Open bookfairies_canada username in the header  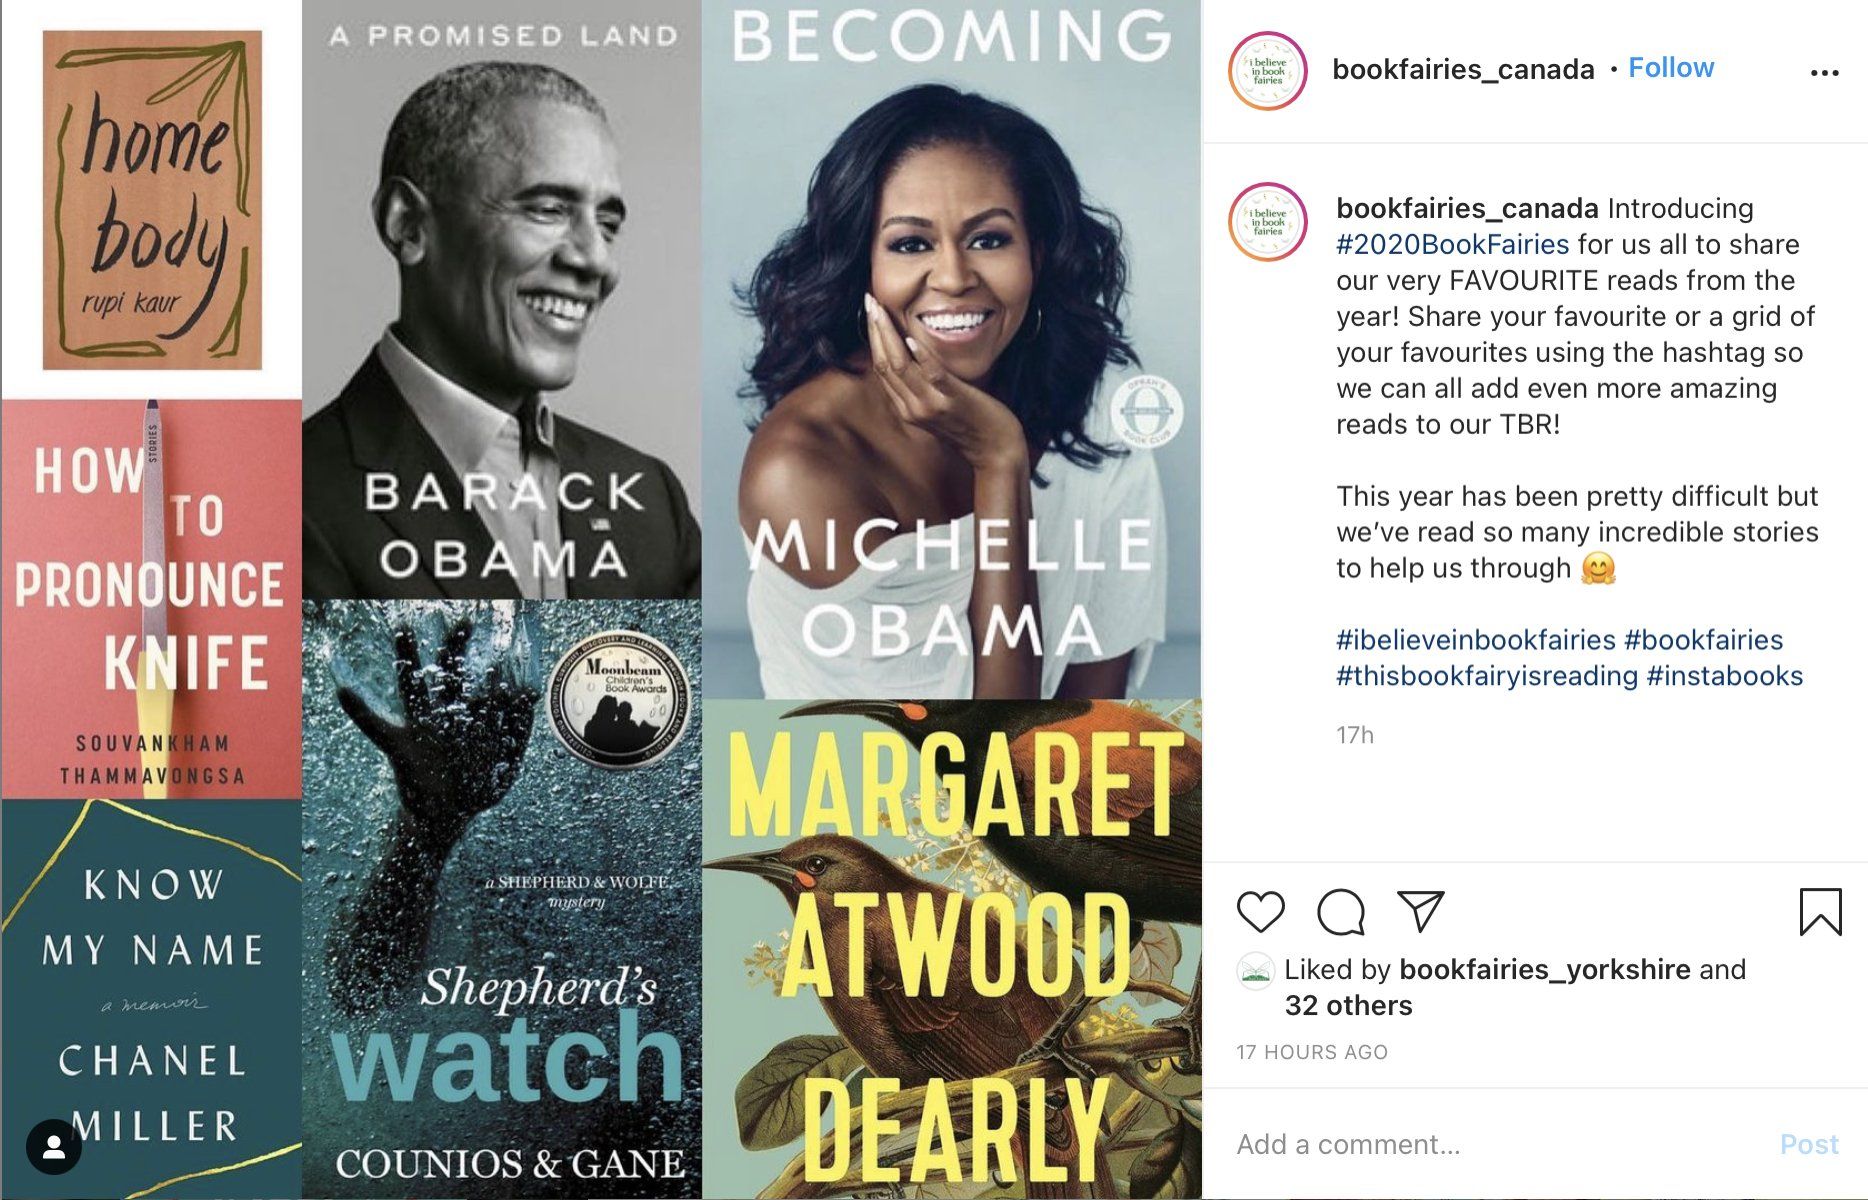coord(1463,69)
